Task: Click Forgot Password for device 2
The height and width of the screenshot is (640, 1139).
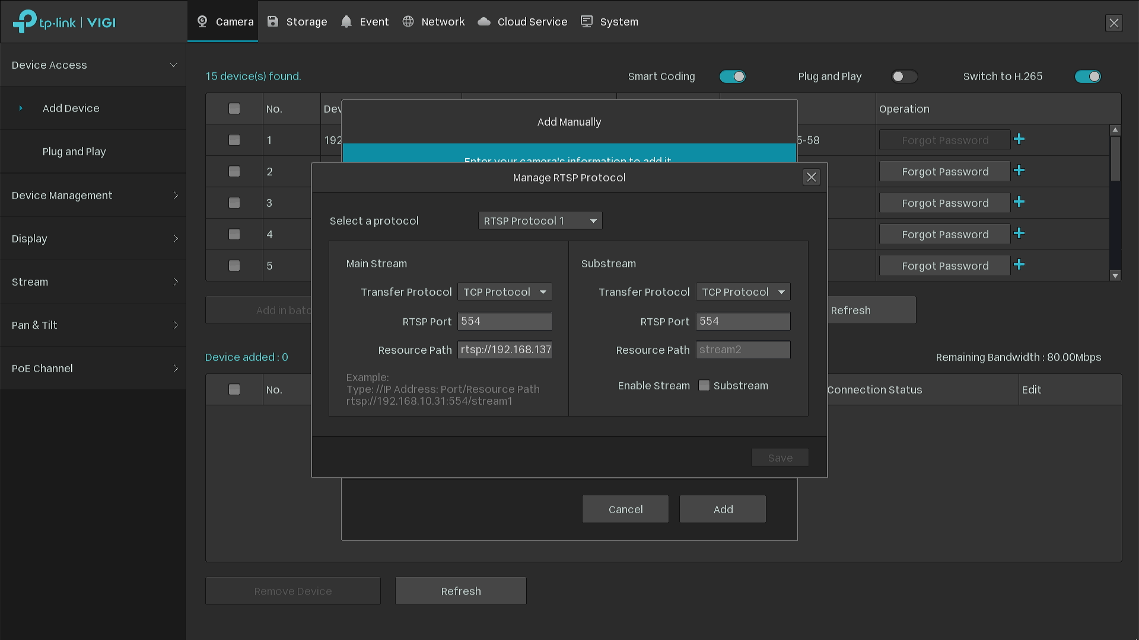Action: click(944, 171)
